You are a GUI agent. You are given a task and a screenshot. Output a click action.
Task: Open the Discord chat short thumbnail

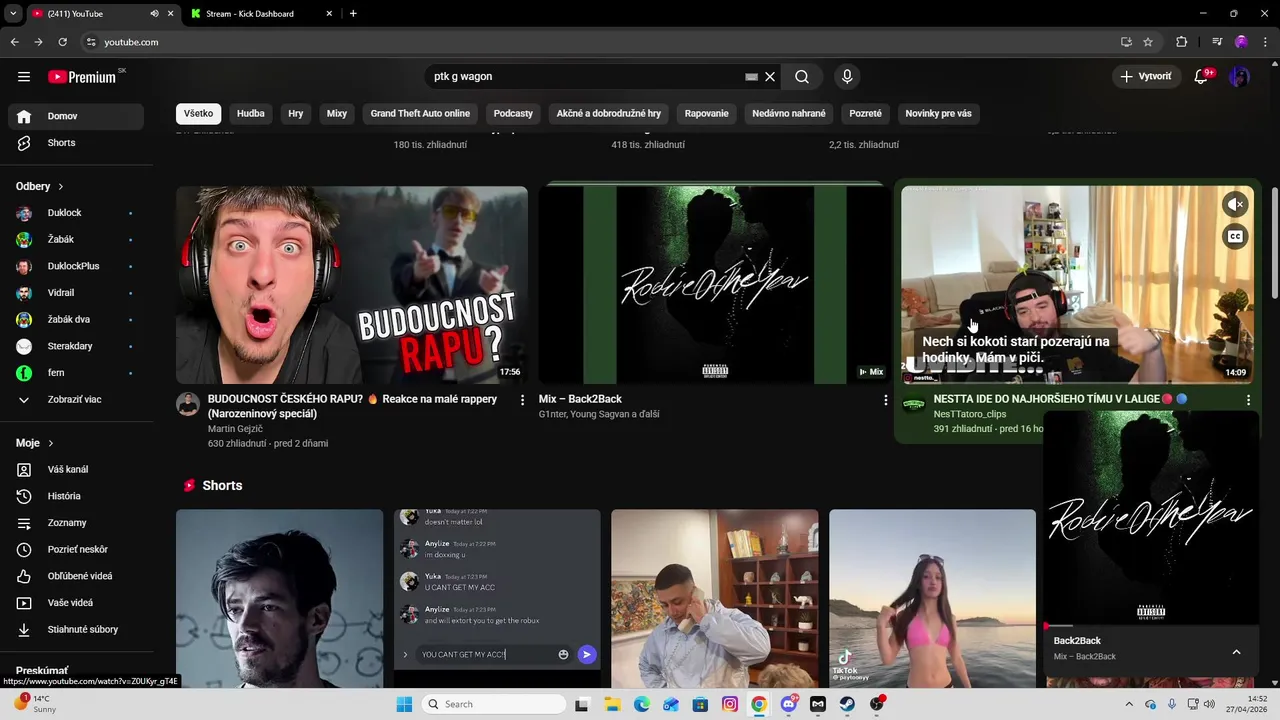[x=497, y=598]
